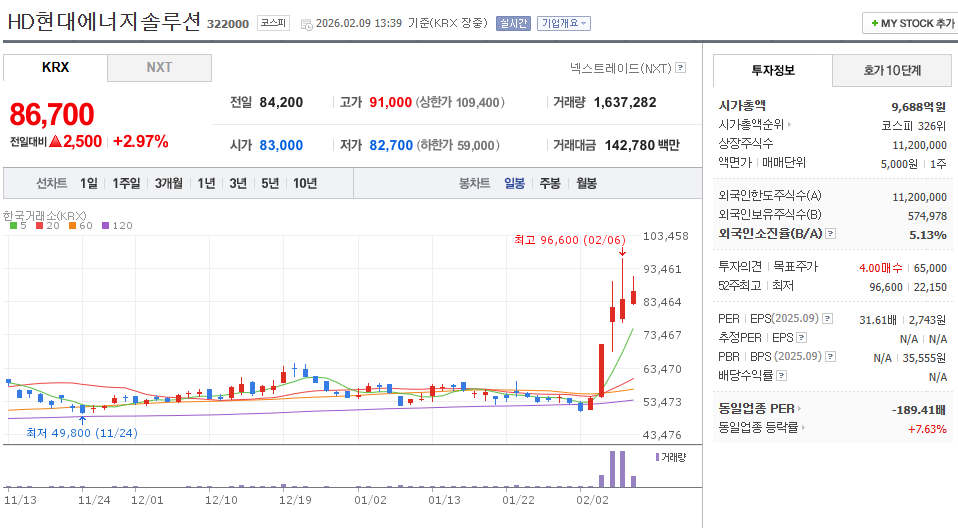
Task: Select the 3개월 line chart period
Action: [169, 183]
